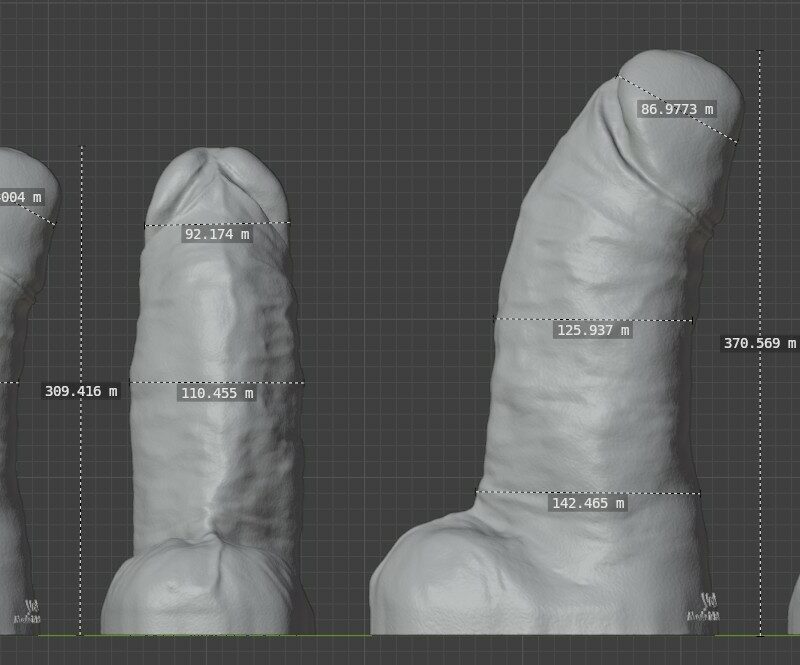
Task: Click the 125.937 m width label
Action: (x=592, y=330)
